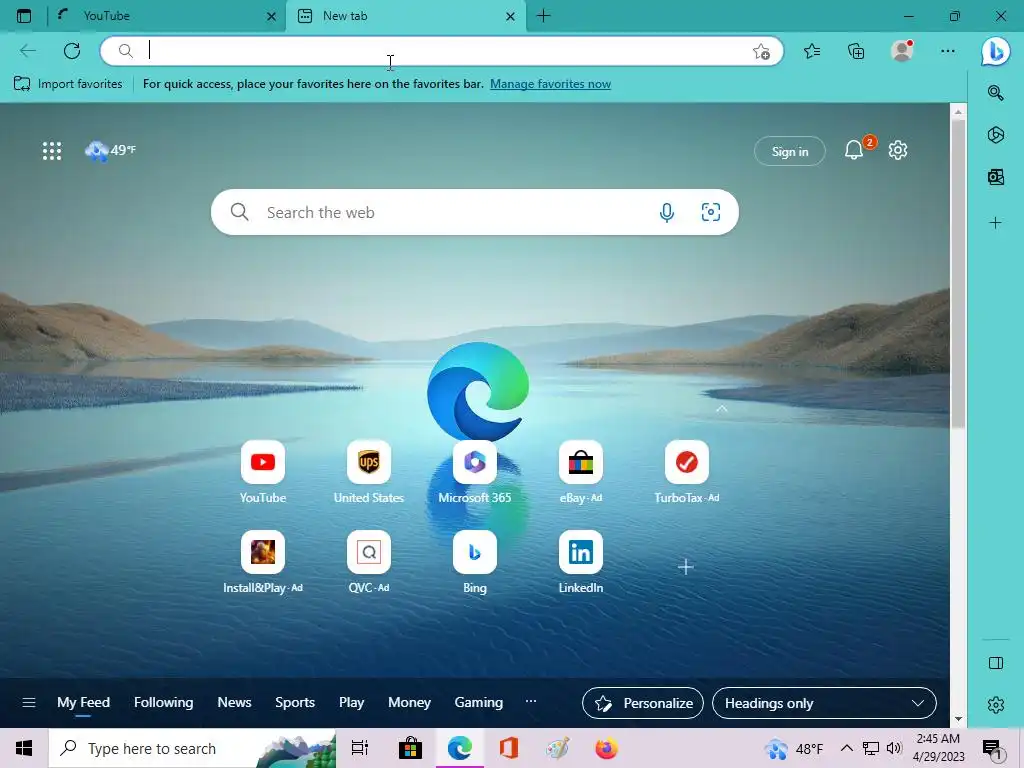Open the Collections icon
Image resolution: width=1024 pixels, height=768 pixels.
856,51
